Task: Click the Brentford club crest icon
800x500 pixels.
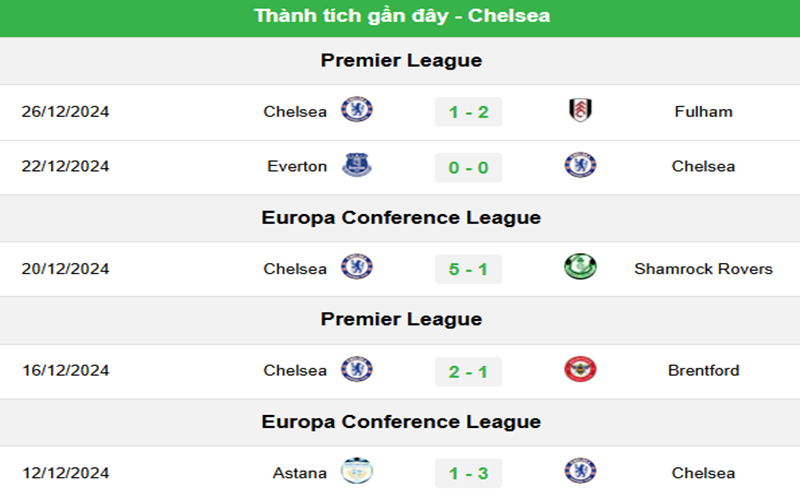Action: pyautogui.click(x=580, y=370)
